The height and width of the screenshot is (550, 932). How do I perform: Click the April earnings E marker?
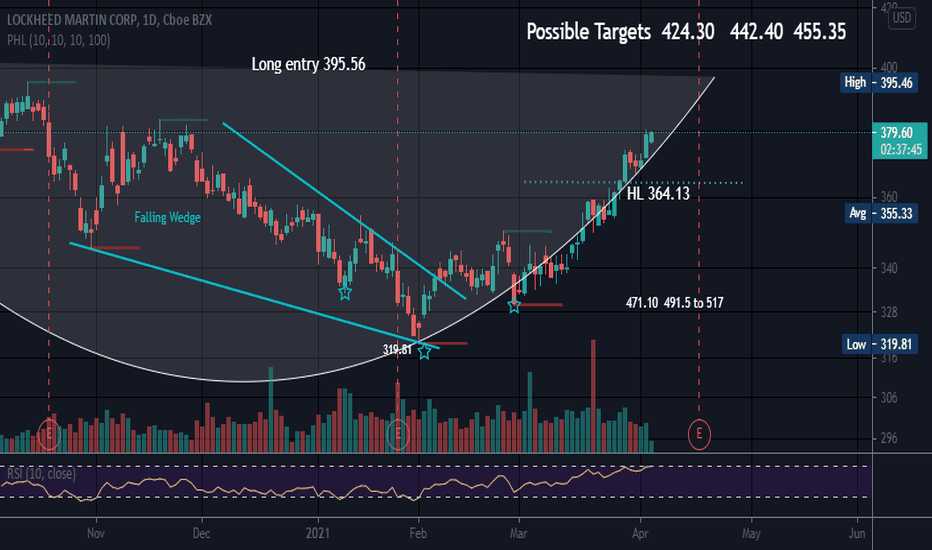[x=699, y=434]
